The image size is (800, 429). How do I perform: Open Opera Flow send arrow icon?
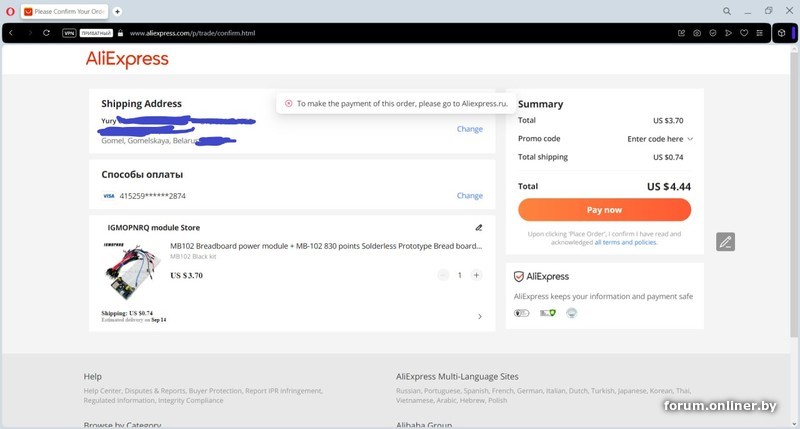[x=728, y=33]
